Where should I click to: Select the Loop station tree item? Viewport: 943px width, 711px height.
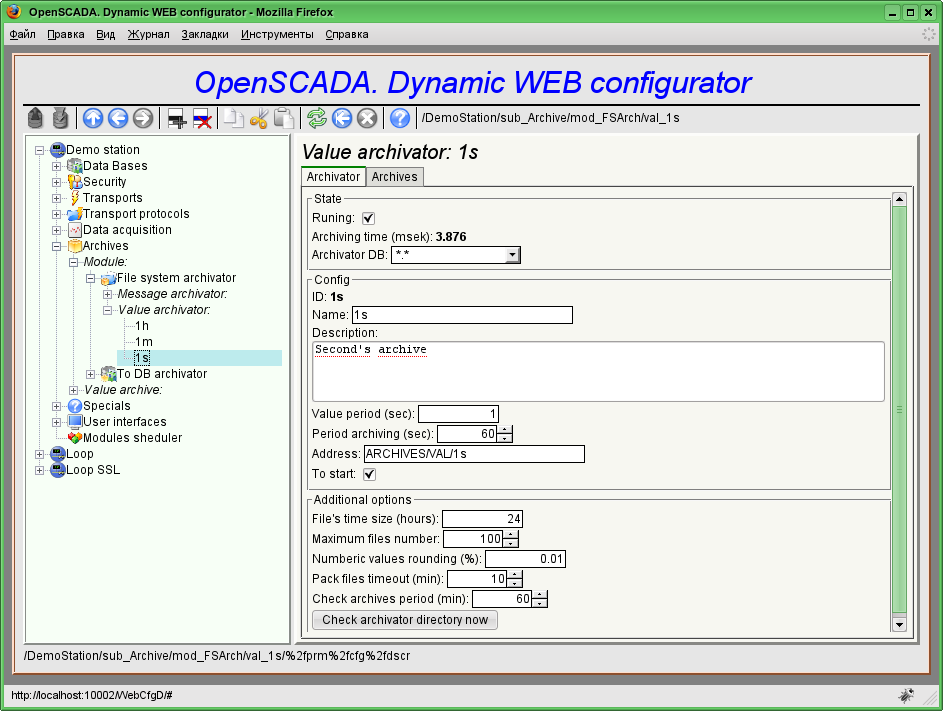[79, 454]
